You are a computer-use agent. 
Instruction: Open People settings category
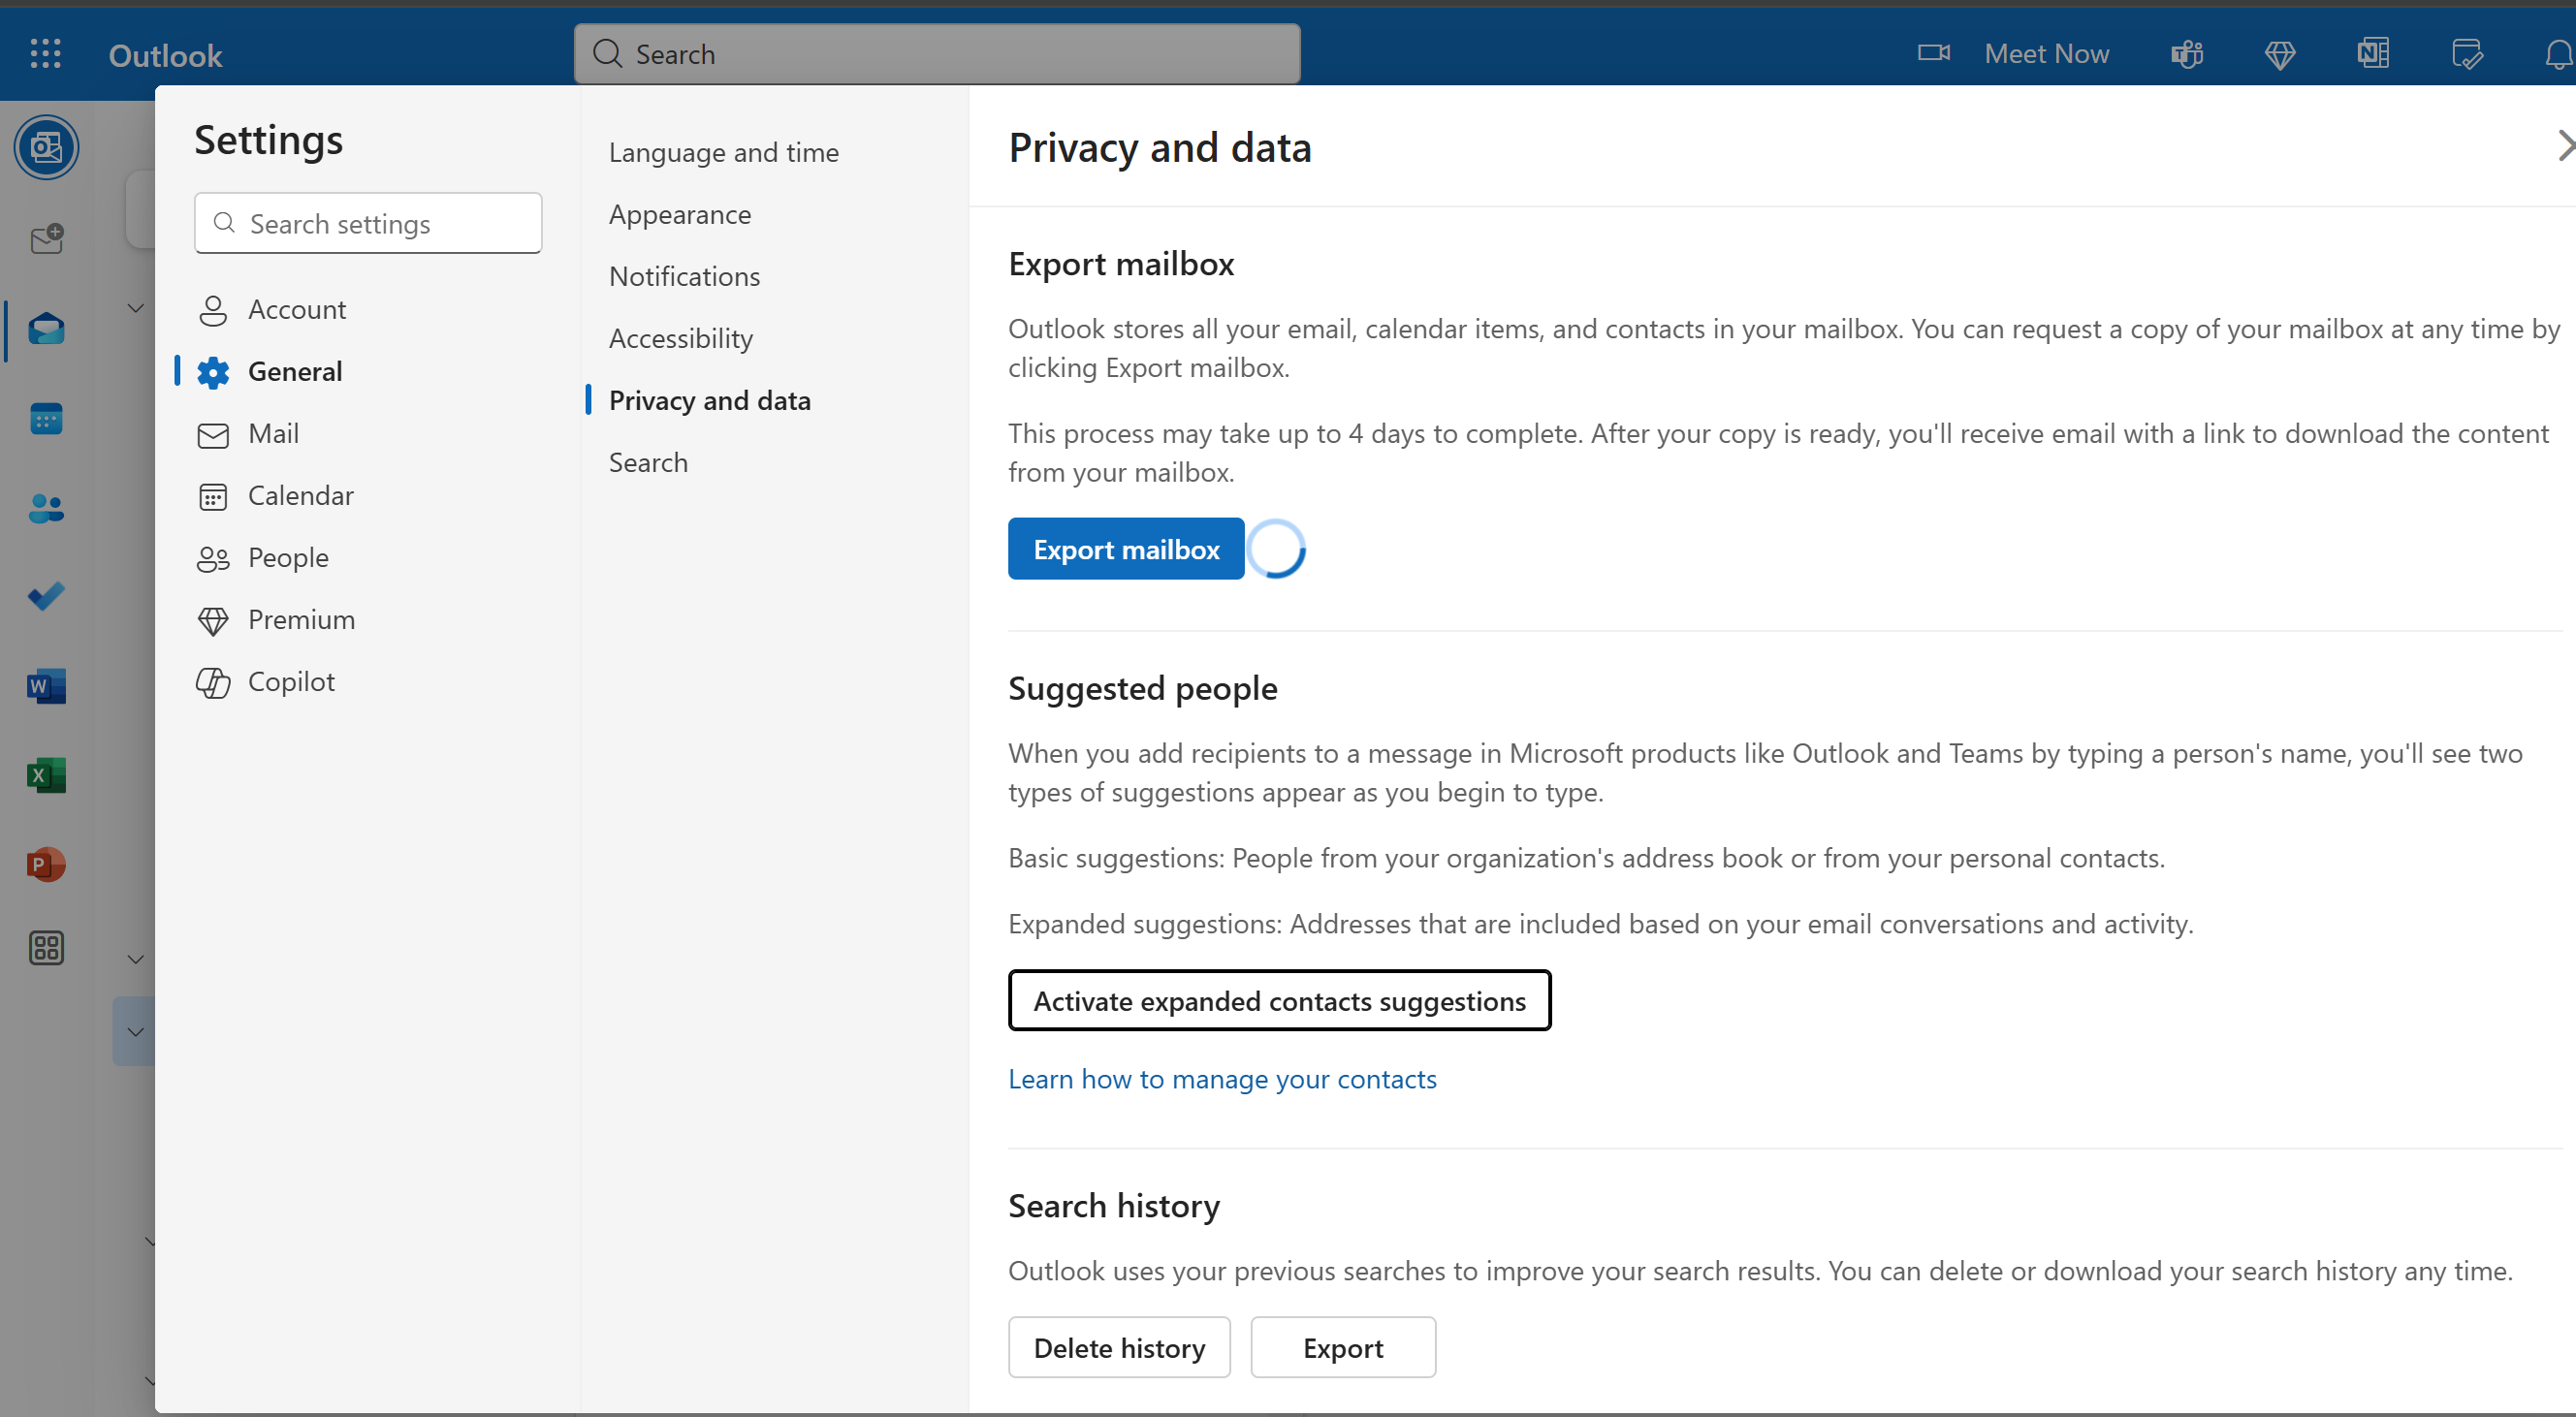368,558
